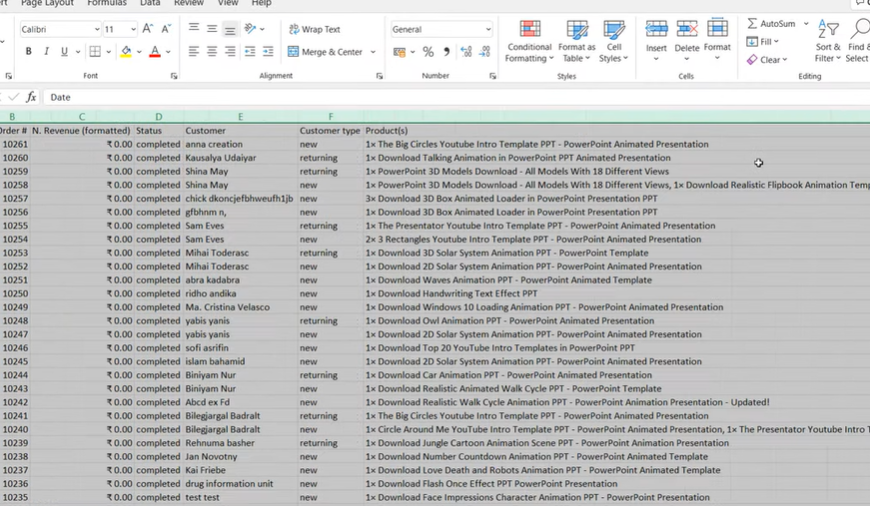Image resolution: width=870 pixels, height=506 pixels.
Task: Align text to top
Action: click(x=194, y=28)
